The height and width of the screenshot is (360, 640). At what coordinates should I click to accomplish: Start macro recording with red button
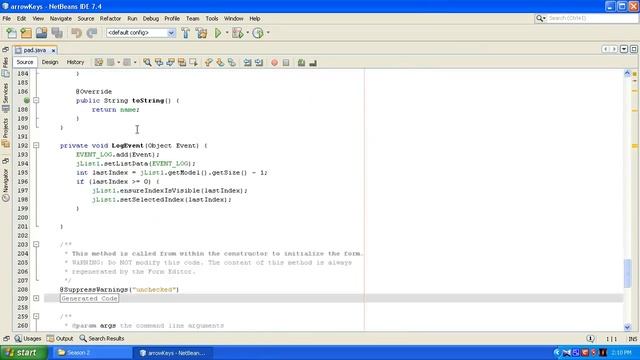coord(274,62)
